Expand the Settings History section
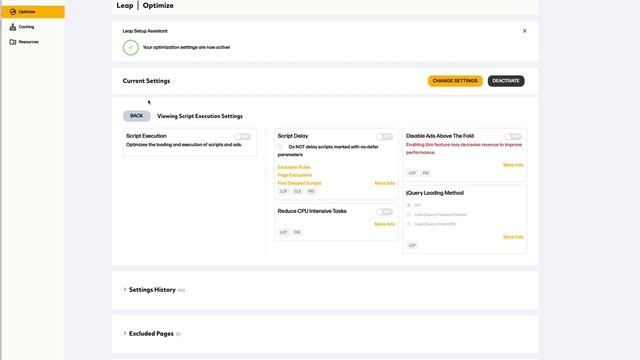640x360 pixels. pyautogui.click(x=152, y=290)
